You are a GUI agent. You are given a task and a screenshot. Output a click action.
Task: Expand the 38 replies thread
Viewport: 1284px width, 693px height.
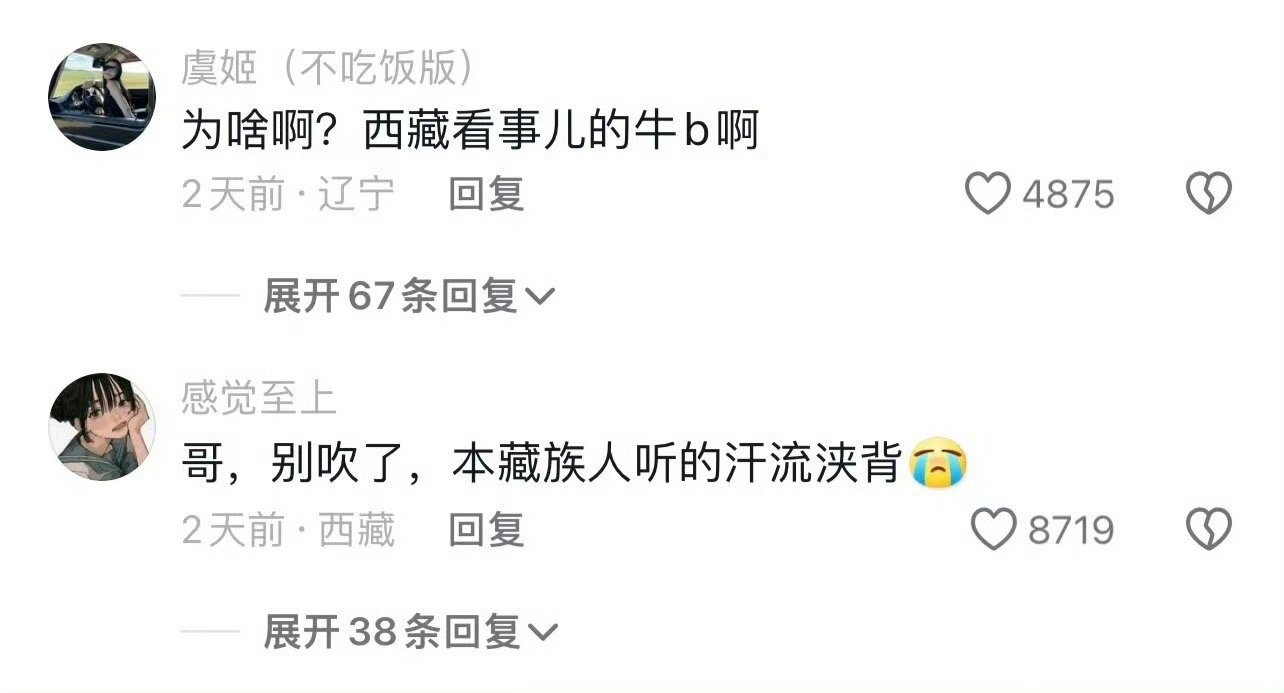click(408, 631)
